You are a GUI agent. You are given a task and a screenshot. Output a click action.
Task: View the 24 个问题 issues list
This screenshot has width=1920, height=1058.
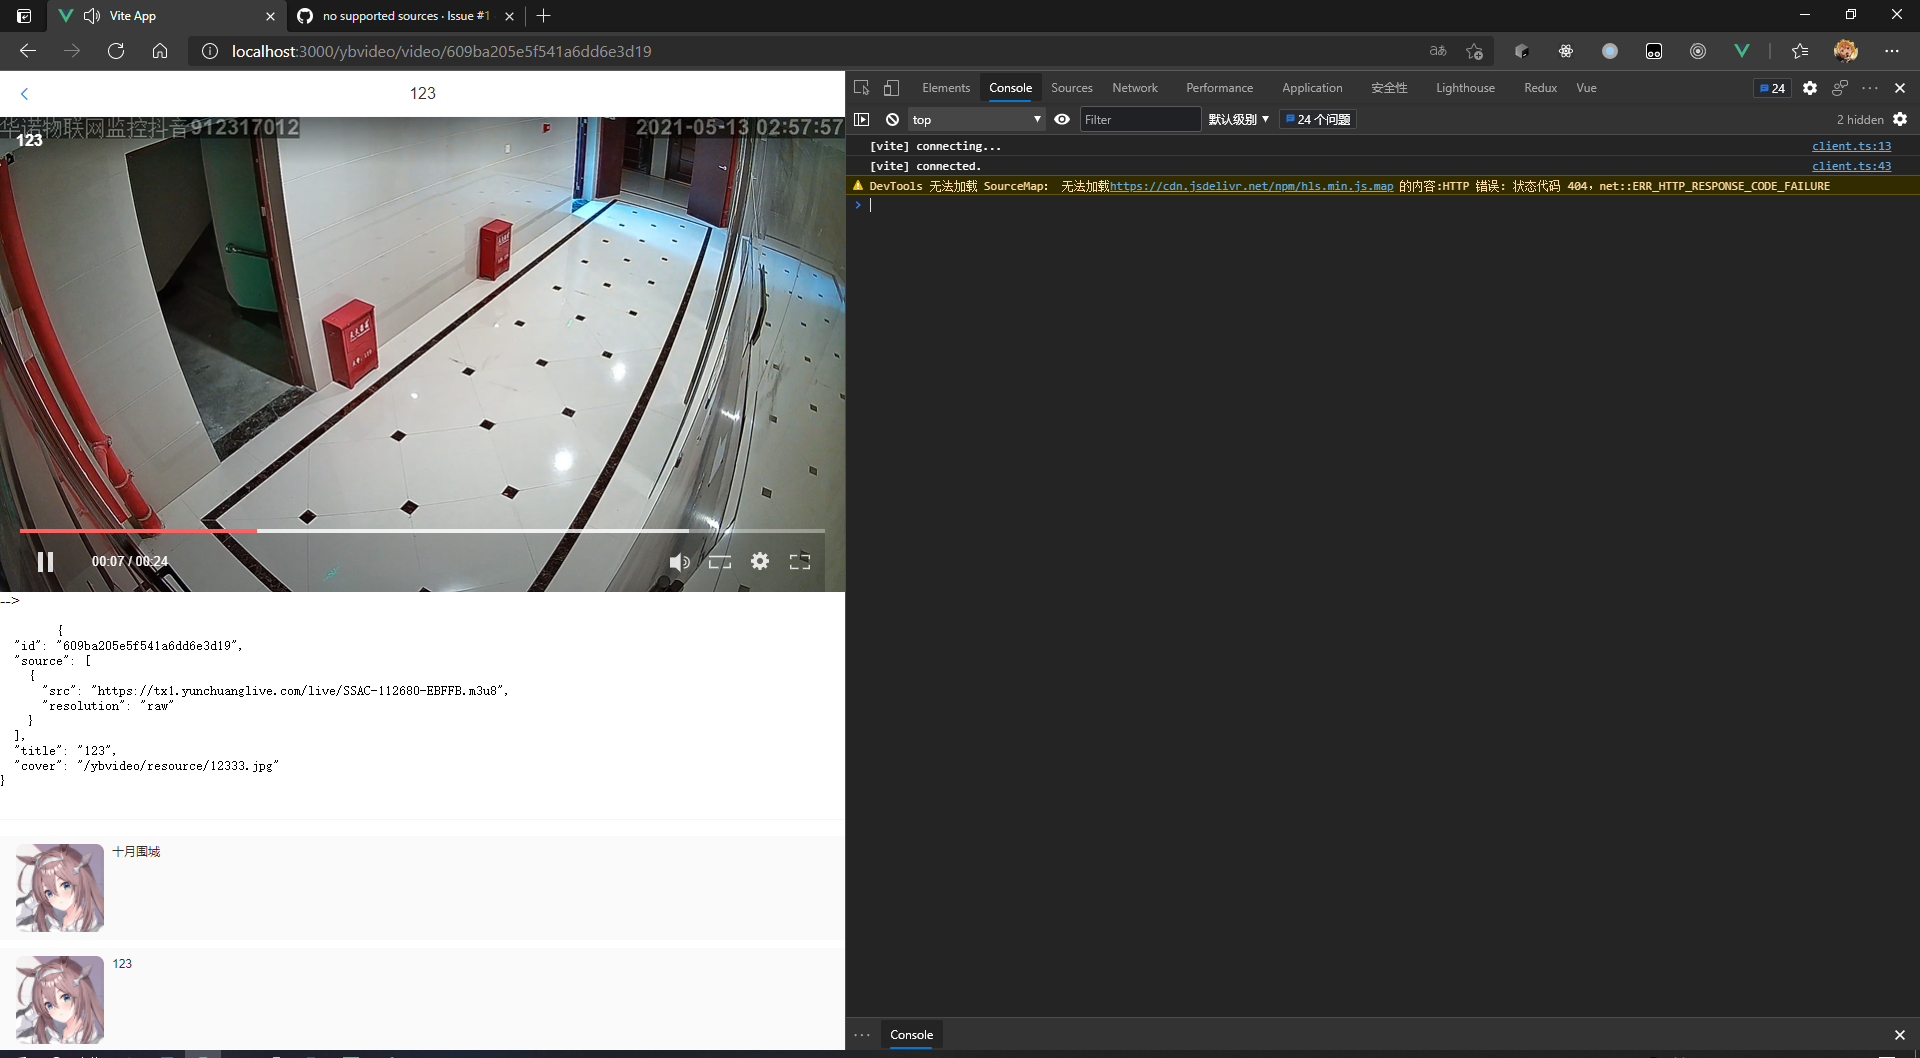coord(1317,119)
